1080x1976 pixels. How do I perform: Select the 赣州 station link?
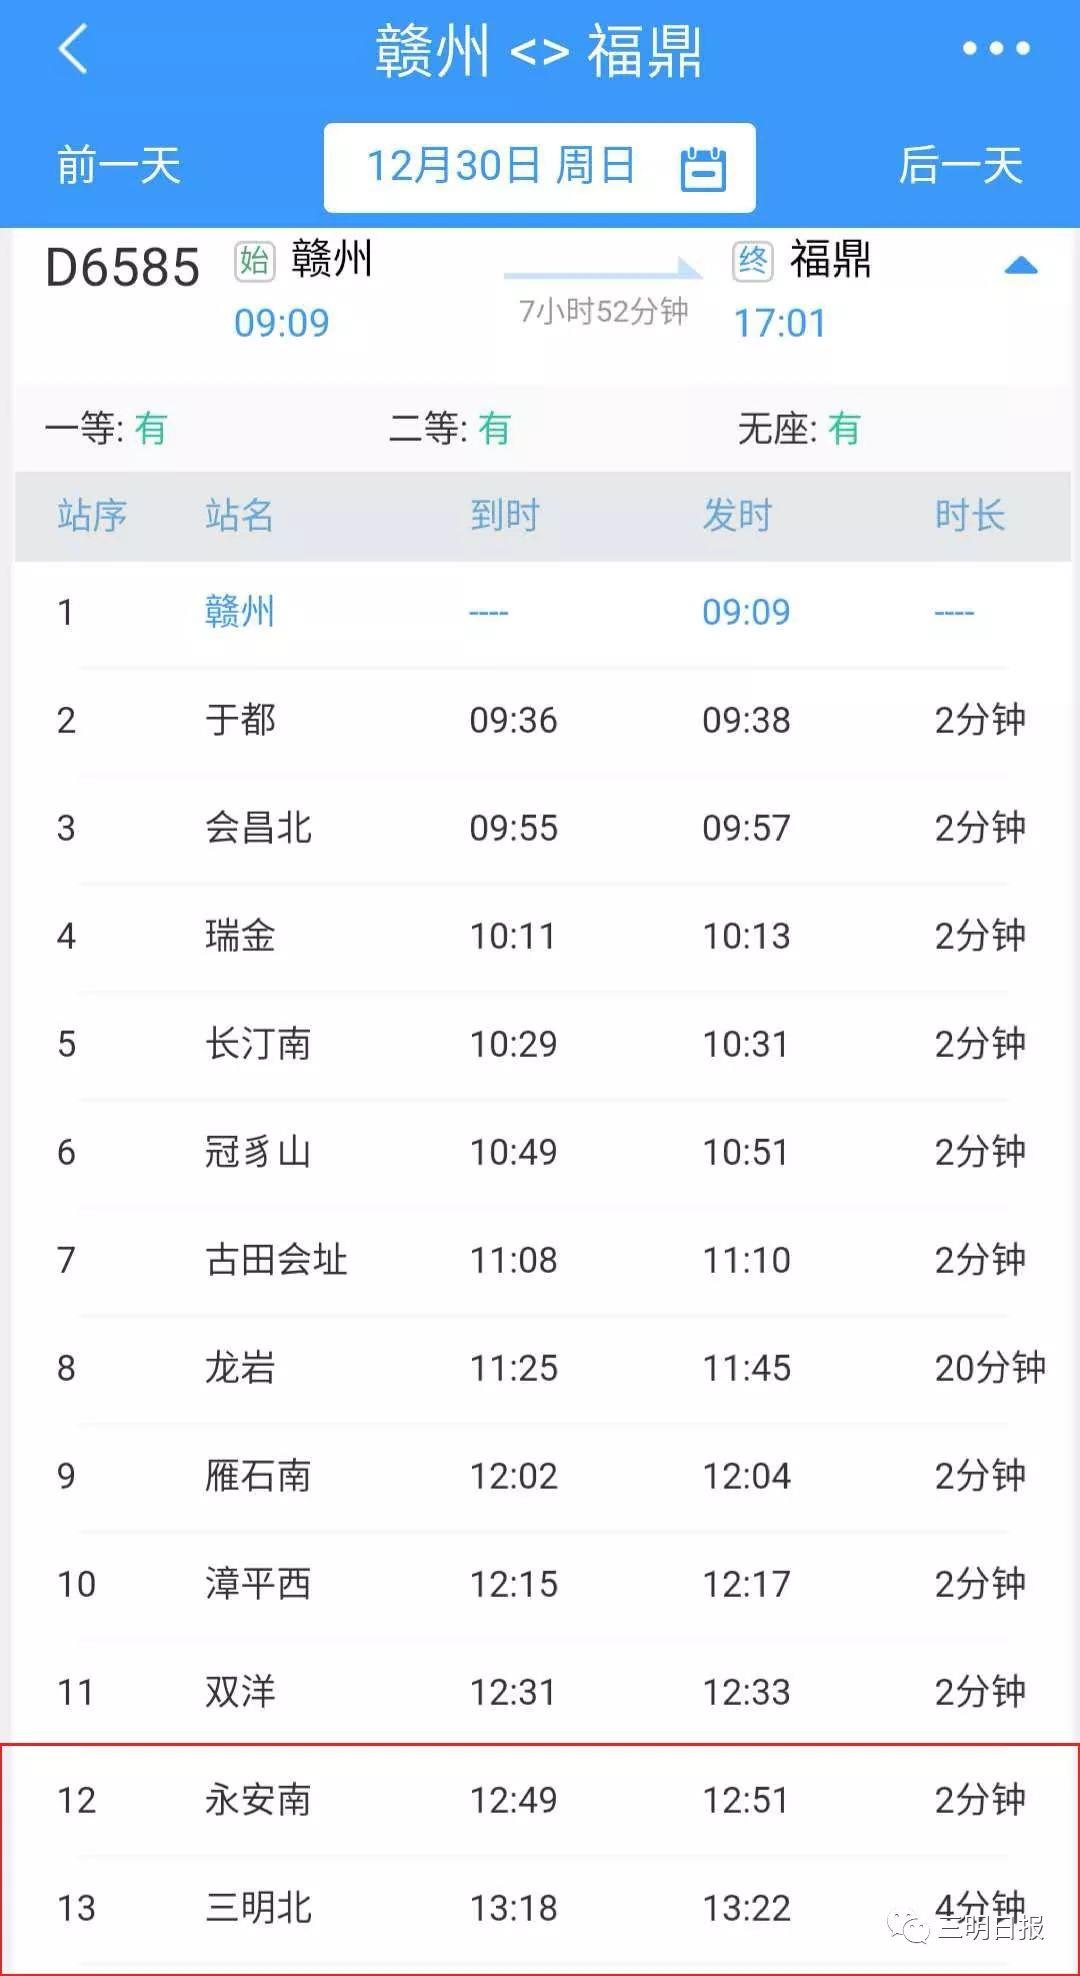(x=239, y=612)
